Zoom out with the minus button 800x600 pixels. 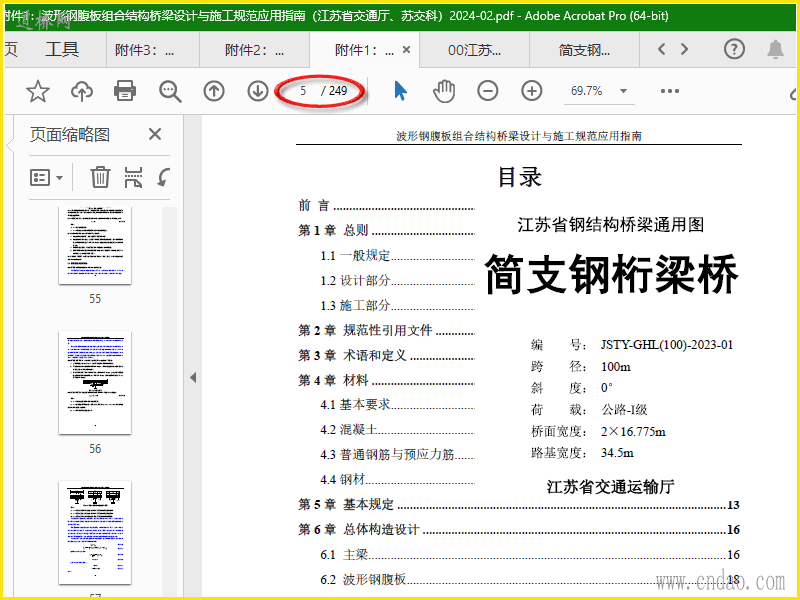click(x=488, y=91)
